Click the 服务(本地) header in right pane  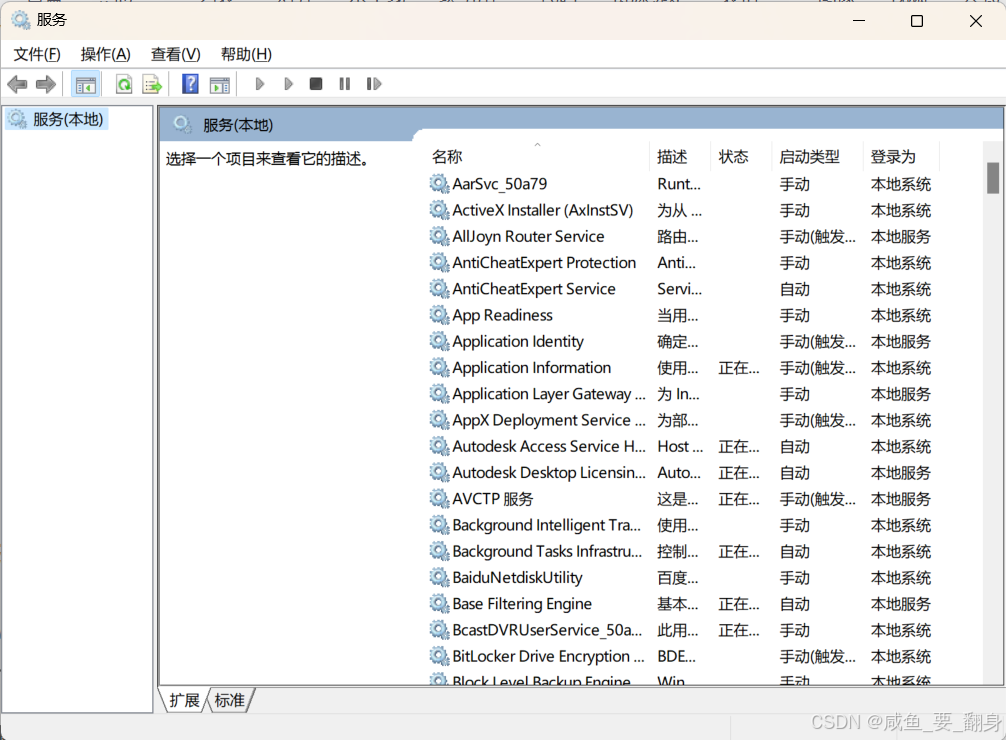[x=238, y=125]
